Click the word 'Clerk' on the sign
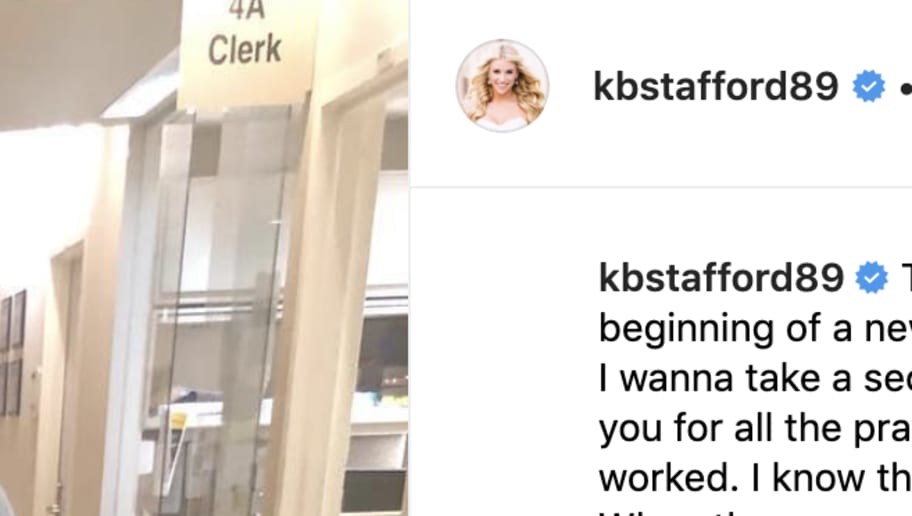The height and width of the screenshot is (516, 912). 245,49
